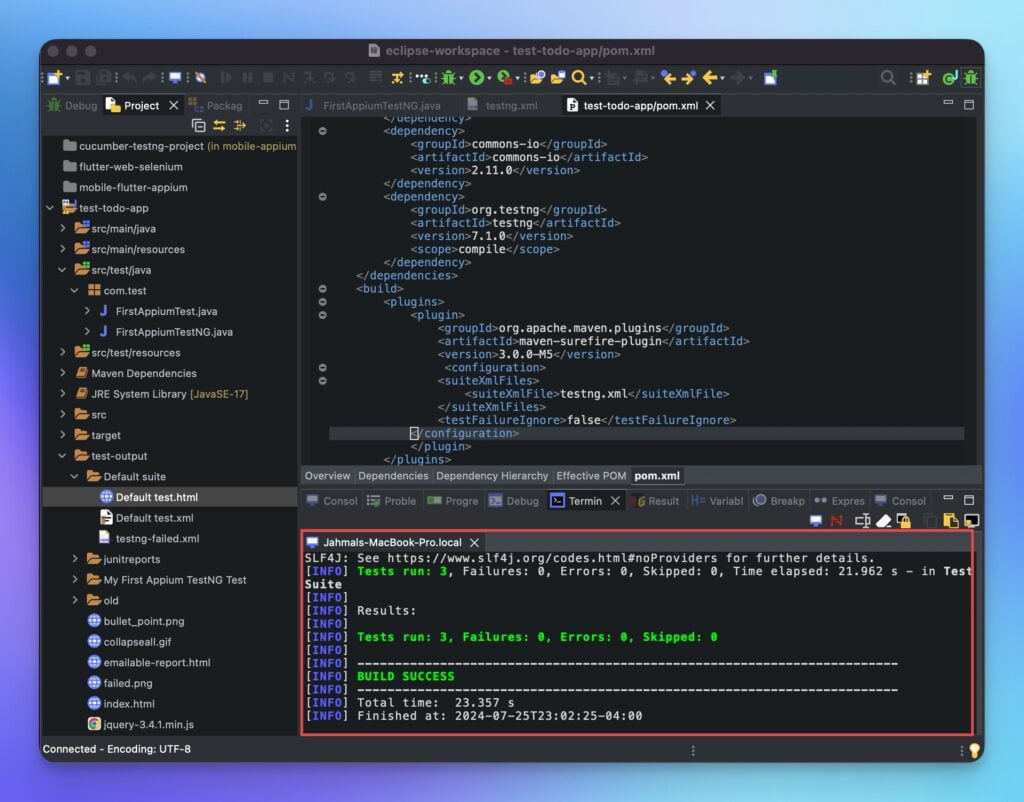This screenshot has height=802, width=1024.
Task: Switch to the Debug perspective bug icon
Action: click(971, 78)
